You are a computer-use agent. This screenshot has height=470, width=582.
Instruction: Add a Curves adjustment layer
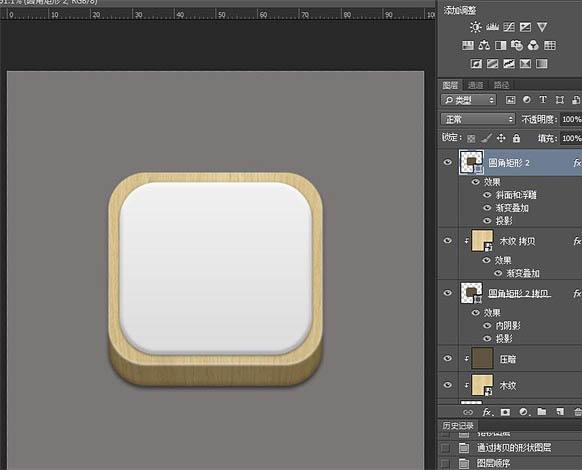[509, 27]
